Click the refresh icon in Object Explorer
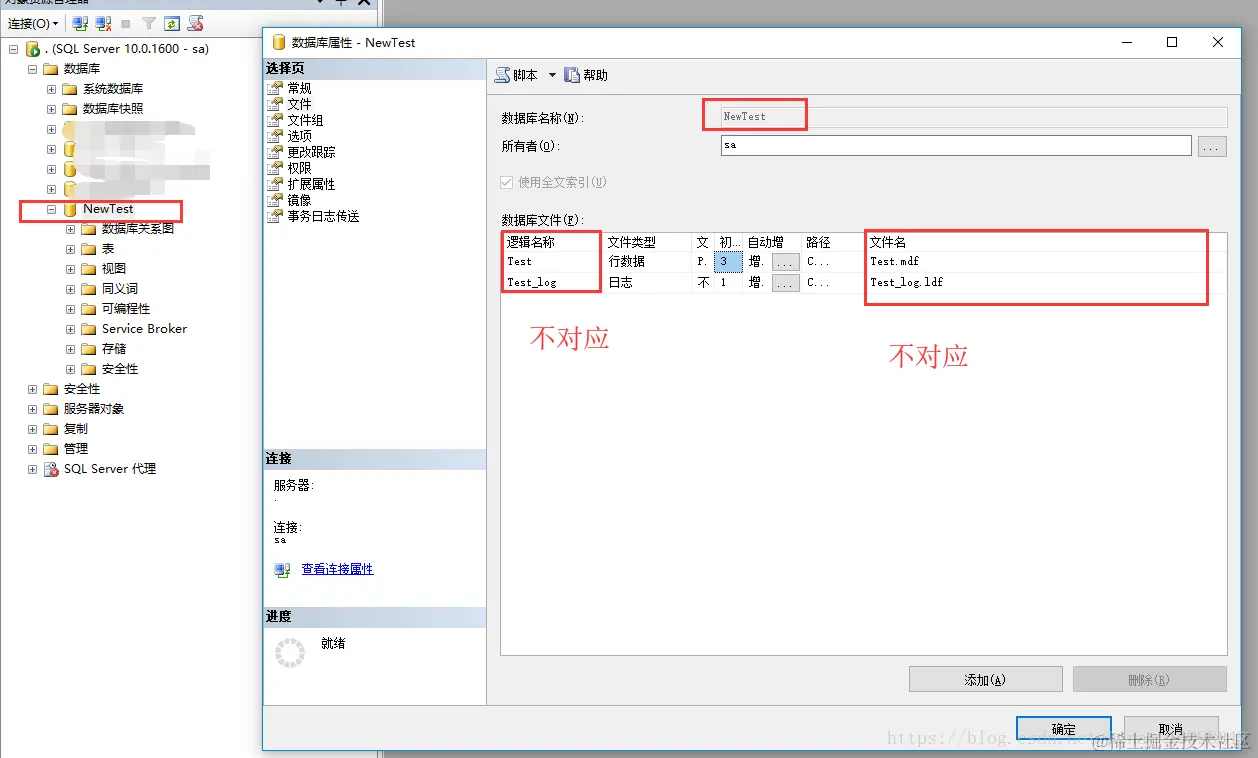Image resolution: width=1258 pixels, height=758 pixels. click(x=172, y=23)
